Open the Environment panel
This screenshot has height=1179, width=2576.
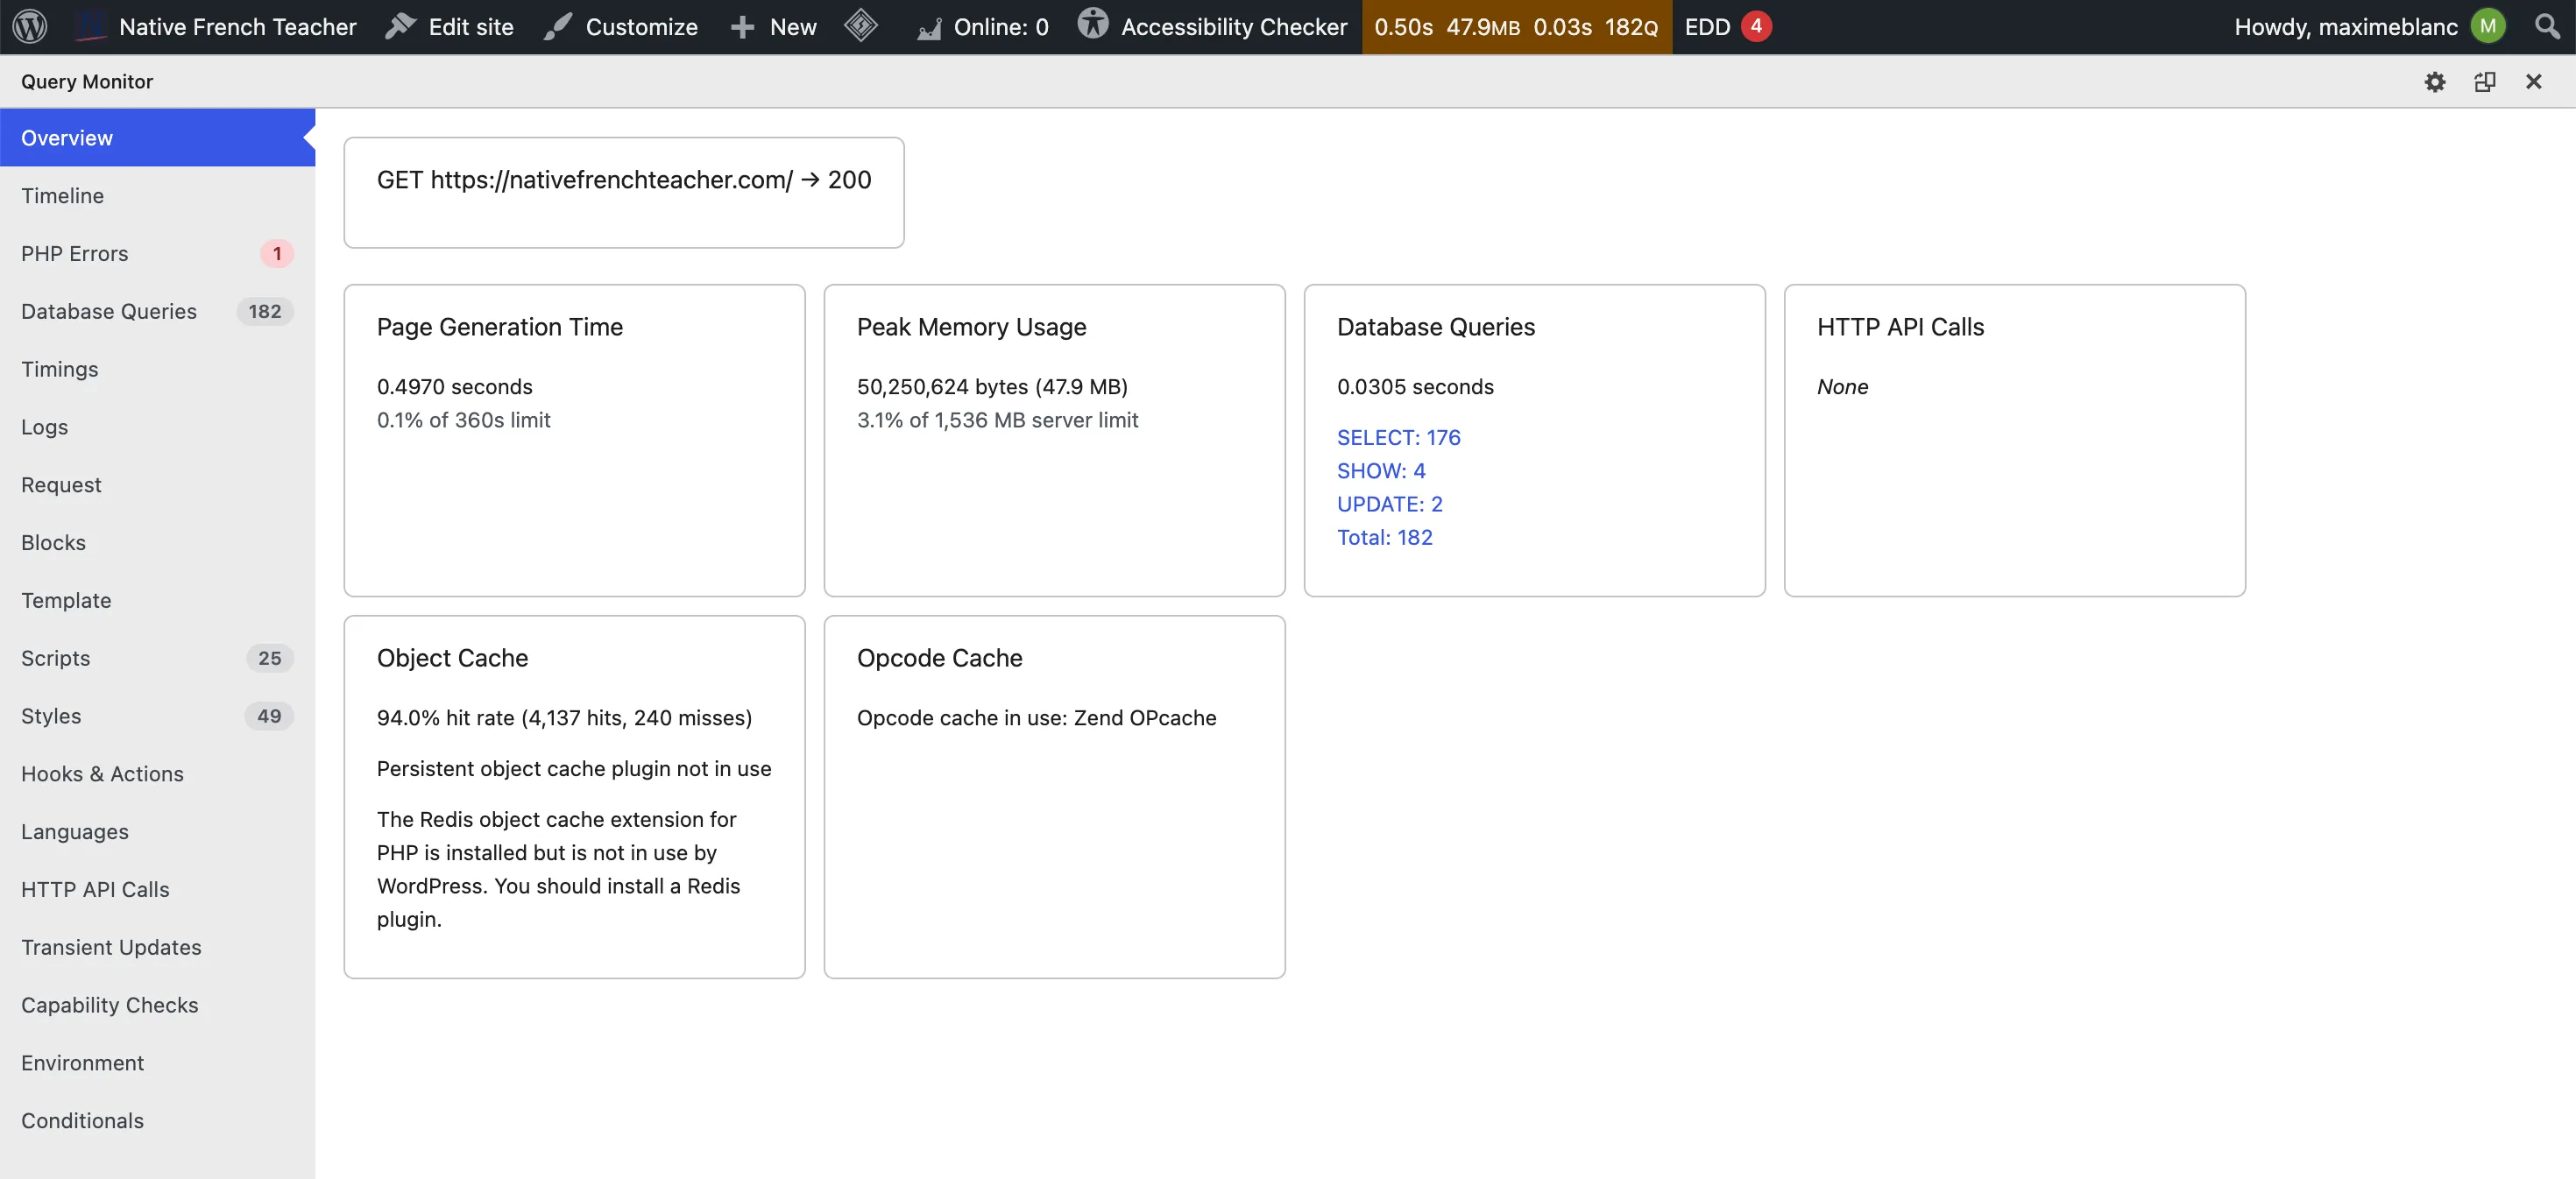pos(157,1064)
